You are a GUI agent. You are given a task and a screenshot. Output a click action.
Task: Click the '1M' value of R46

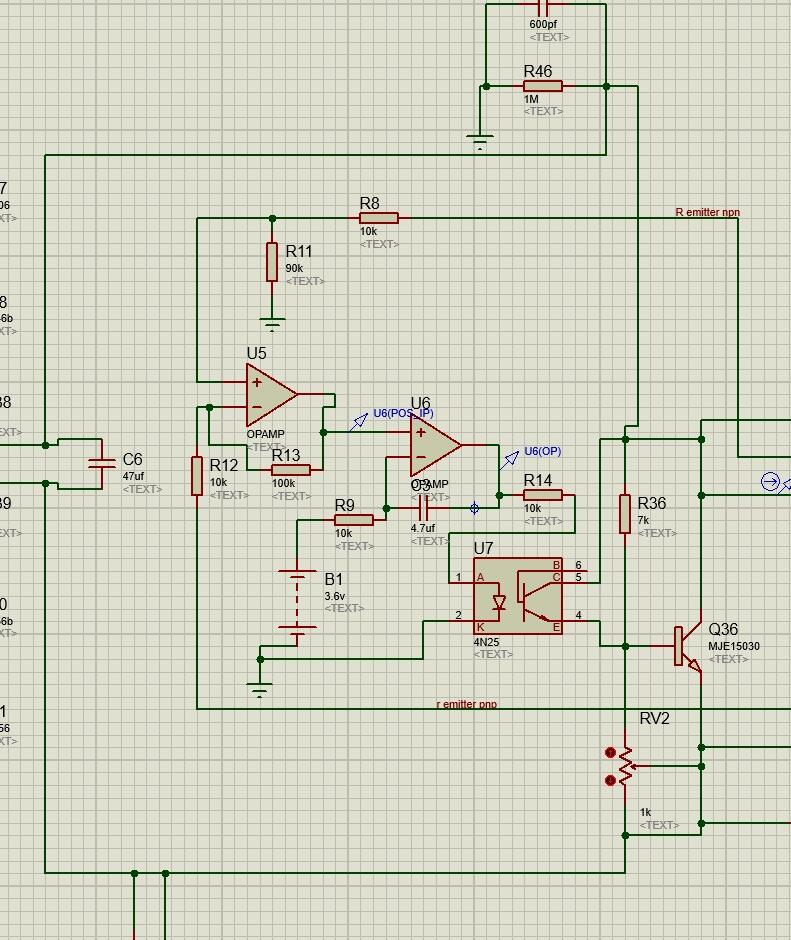tap(531, 99)
